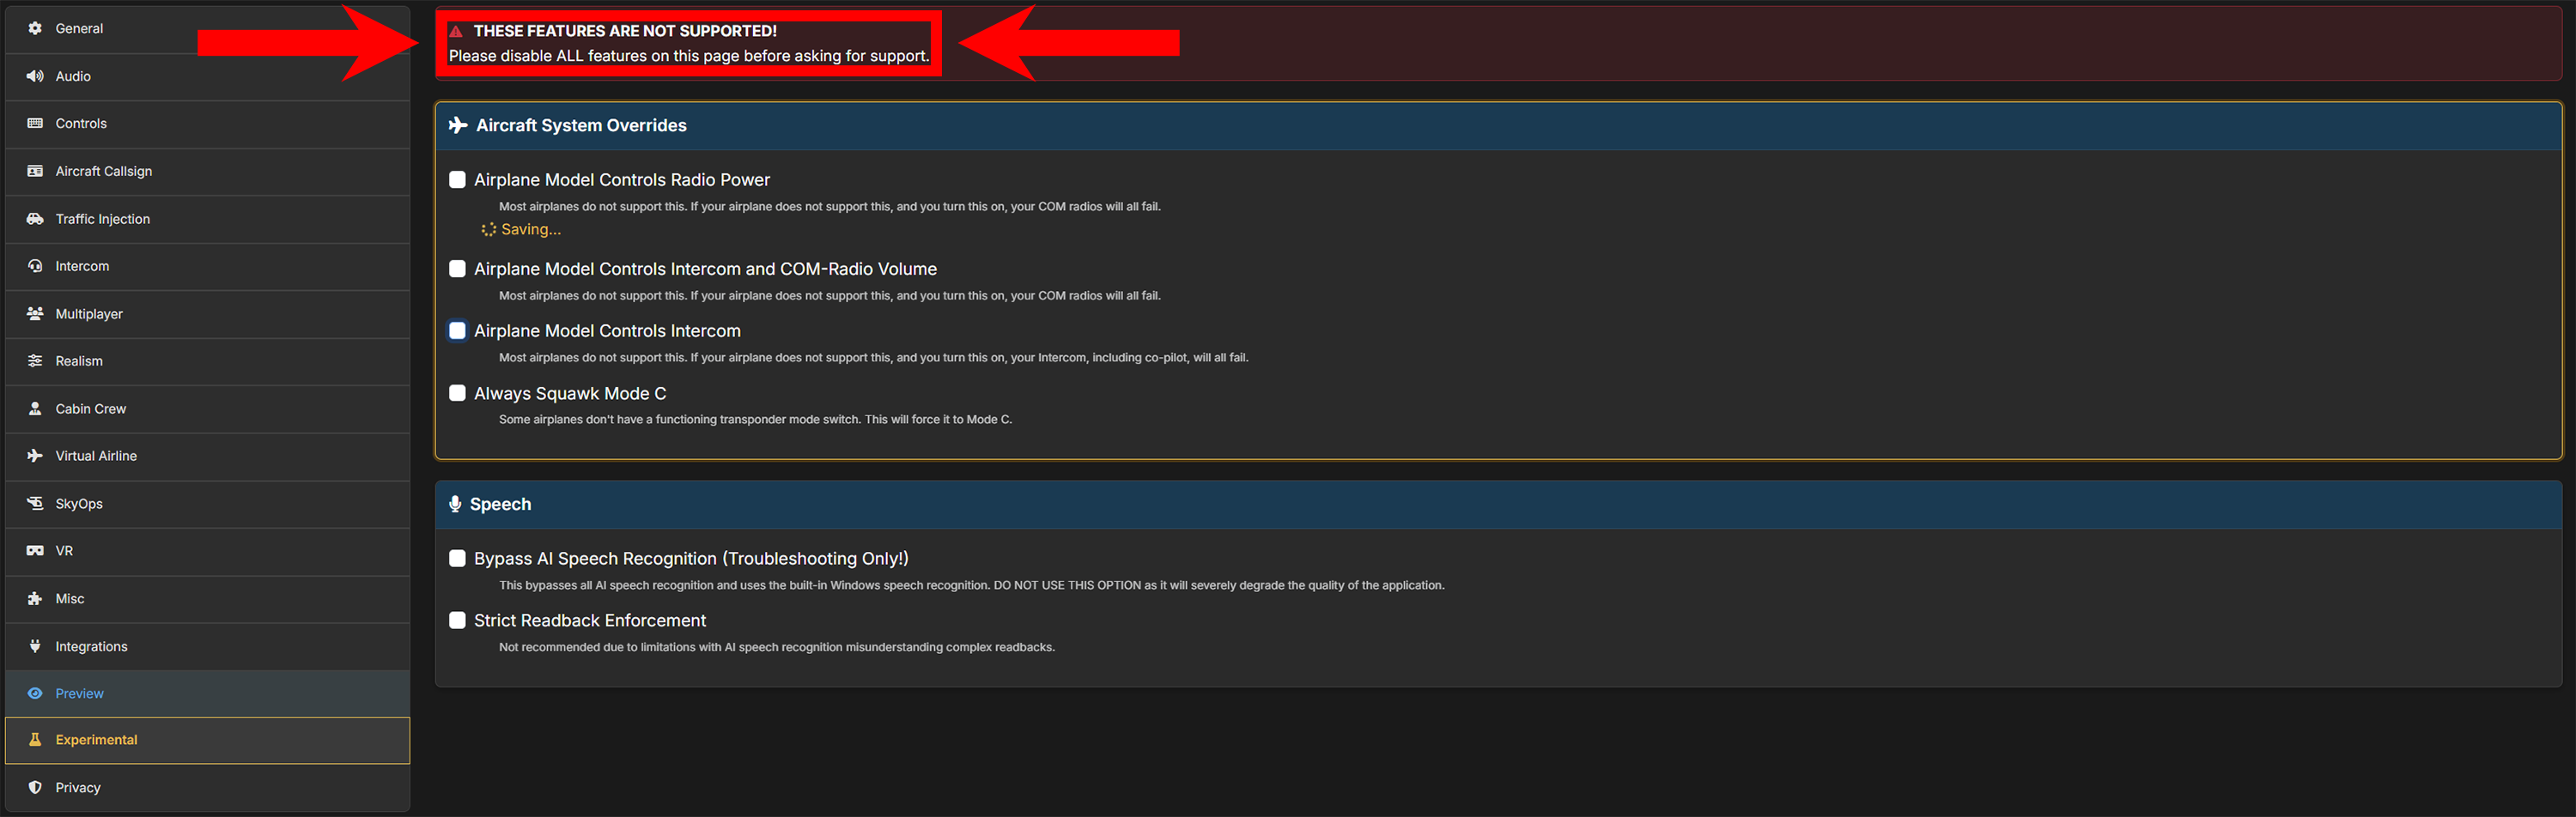
Task: Click the Multiplayer people icon
Action: (x=35, y=314)
